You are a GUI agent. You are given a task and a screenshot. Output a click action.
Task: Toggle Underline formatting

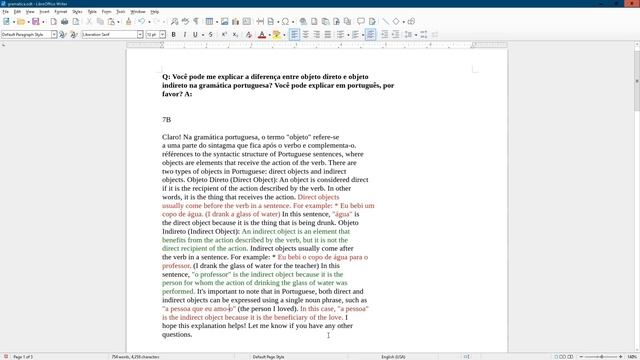point(195,35)
